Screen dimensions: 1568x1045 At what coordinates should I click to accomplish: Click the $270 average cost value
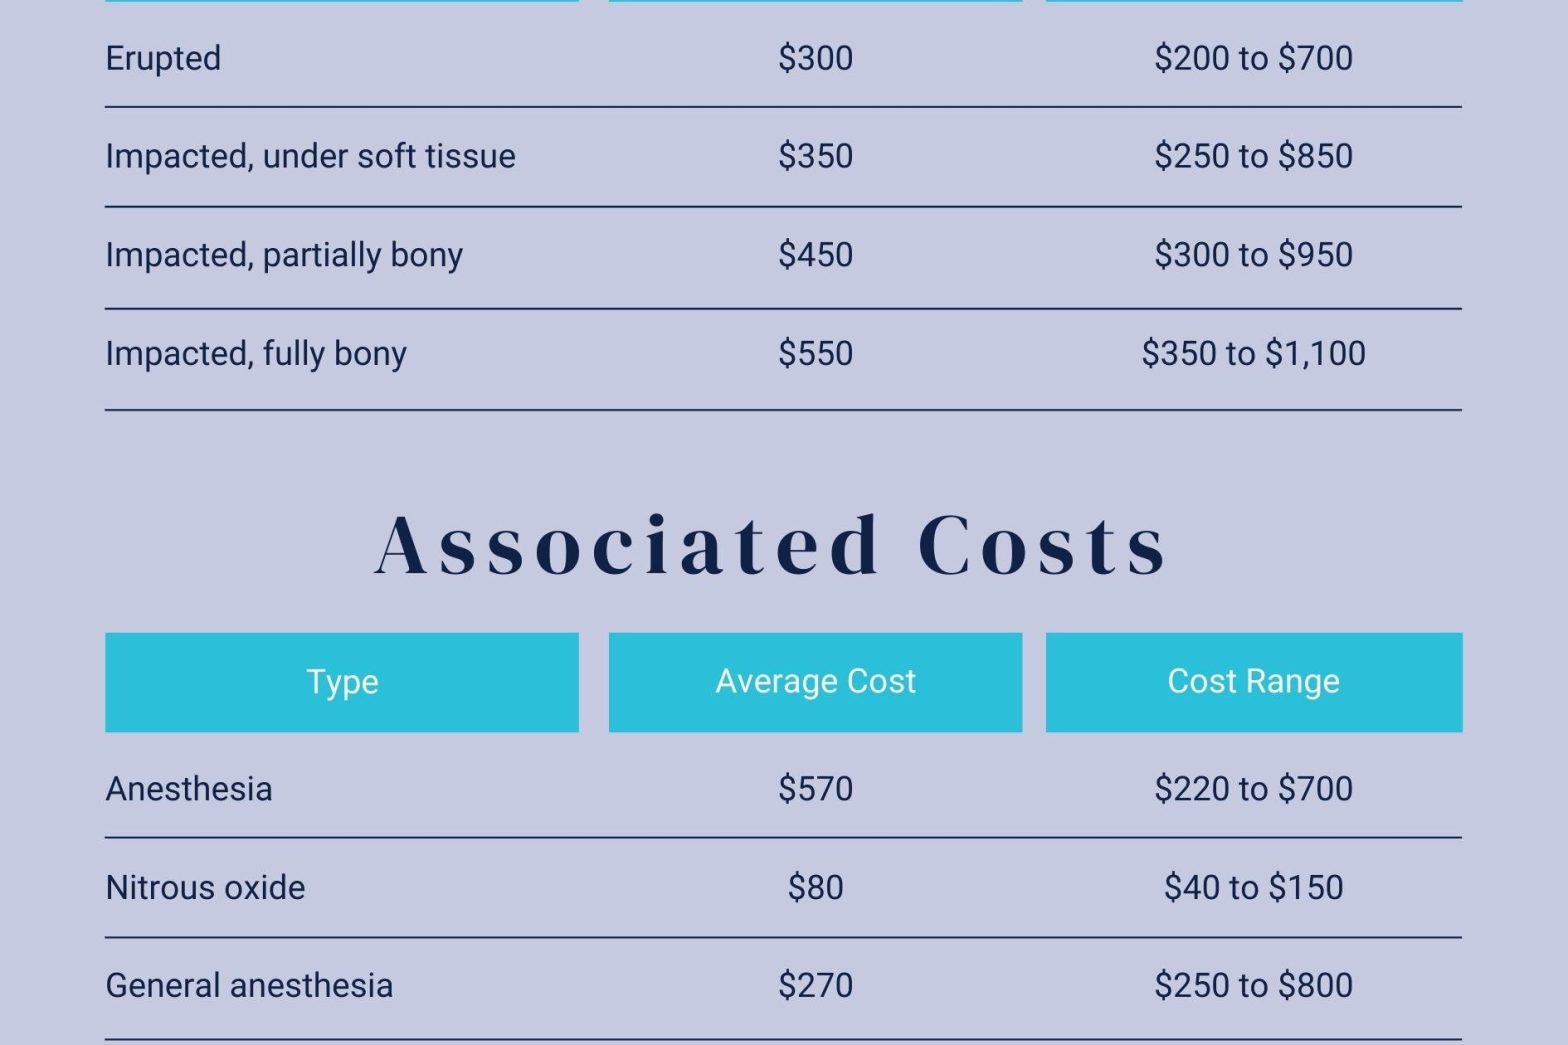[x=815, y=986]
